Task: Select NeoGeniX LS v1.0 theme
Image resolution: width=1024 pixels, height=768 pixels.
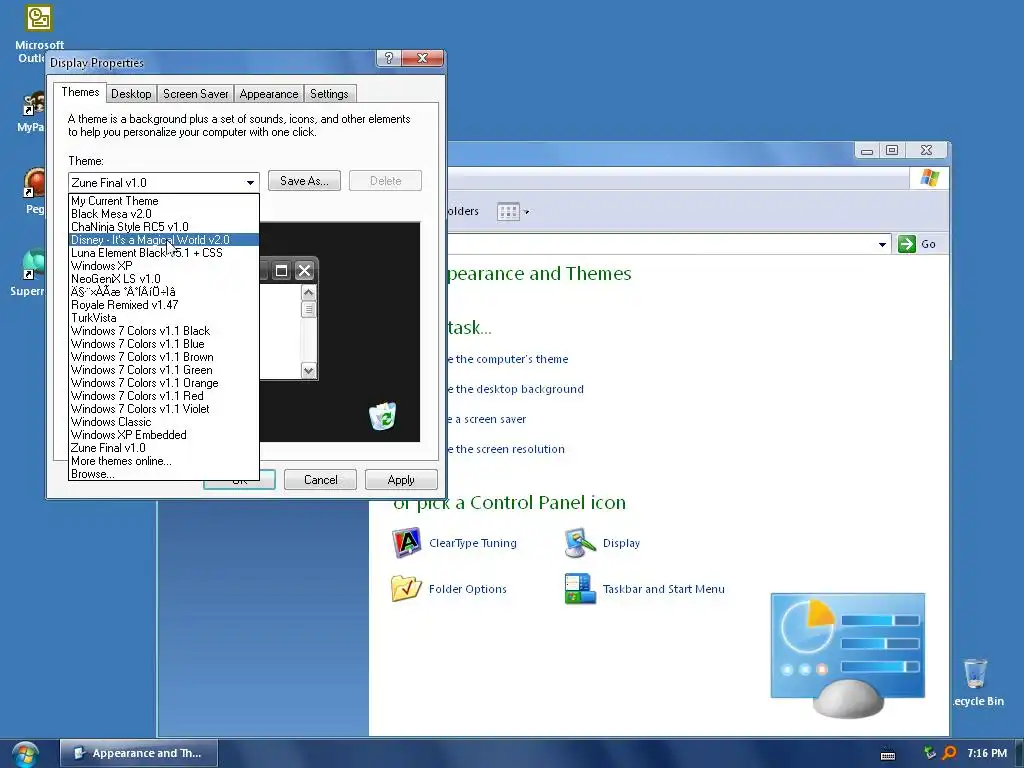Action: click(164, 279)
